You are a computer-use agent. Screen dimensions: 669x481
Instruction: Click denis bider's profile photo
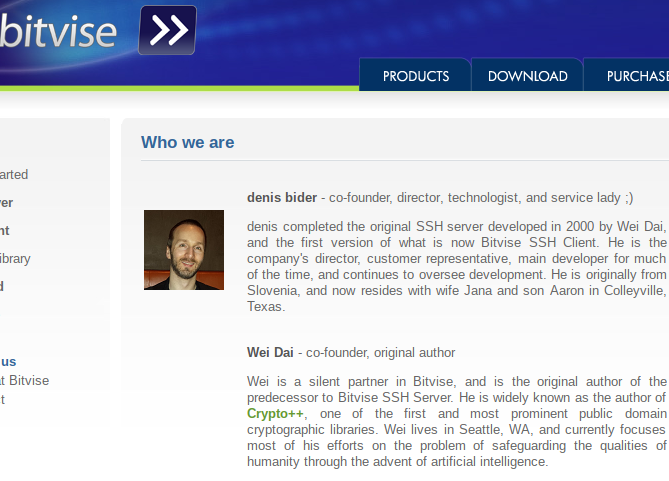[x=184, y=250]
